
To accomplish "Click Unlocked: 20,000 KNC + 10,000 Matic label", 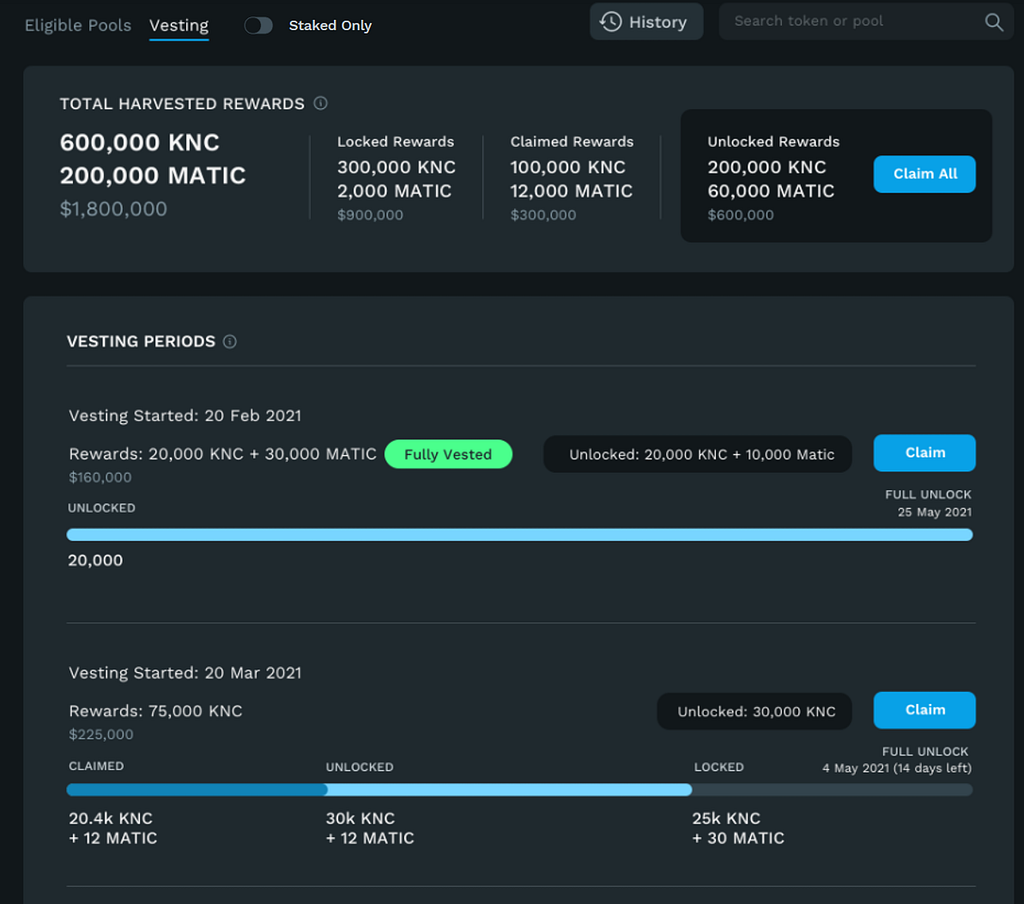I will point(700,454).
